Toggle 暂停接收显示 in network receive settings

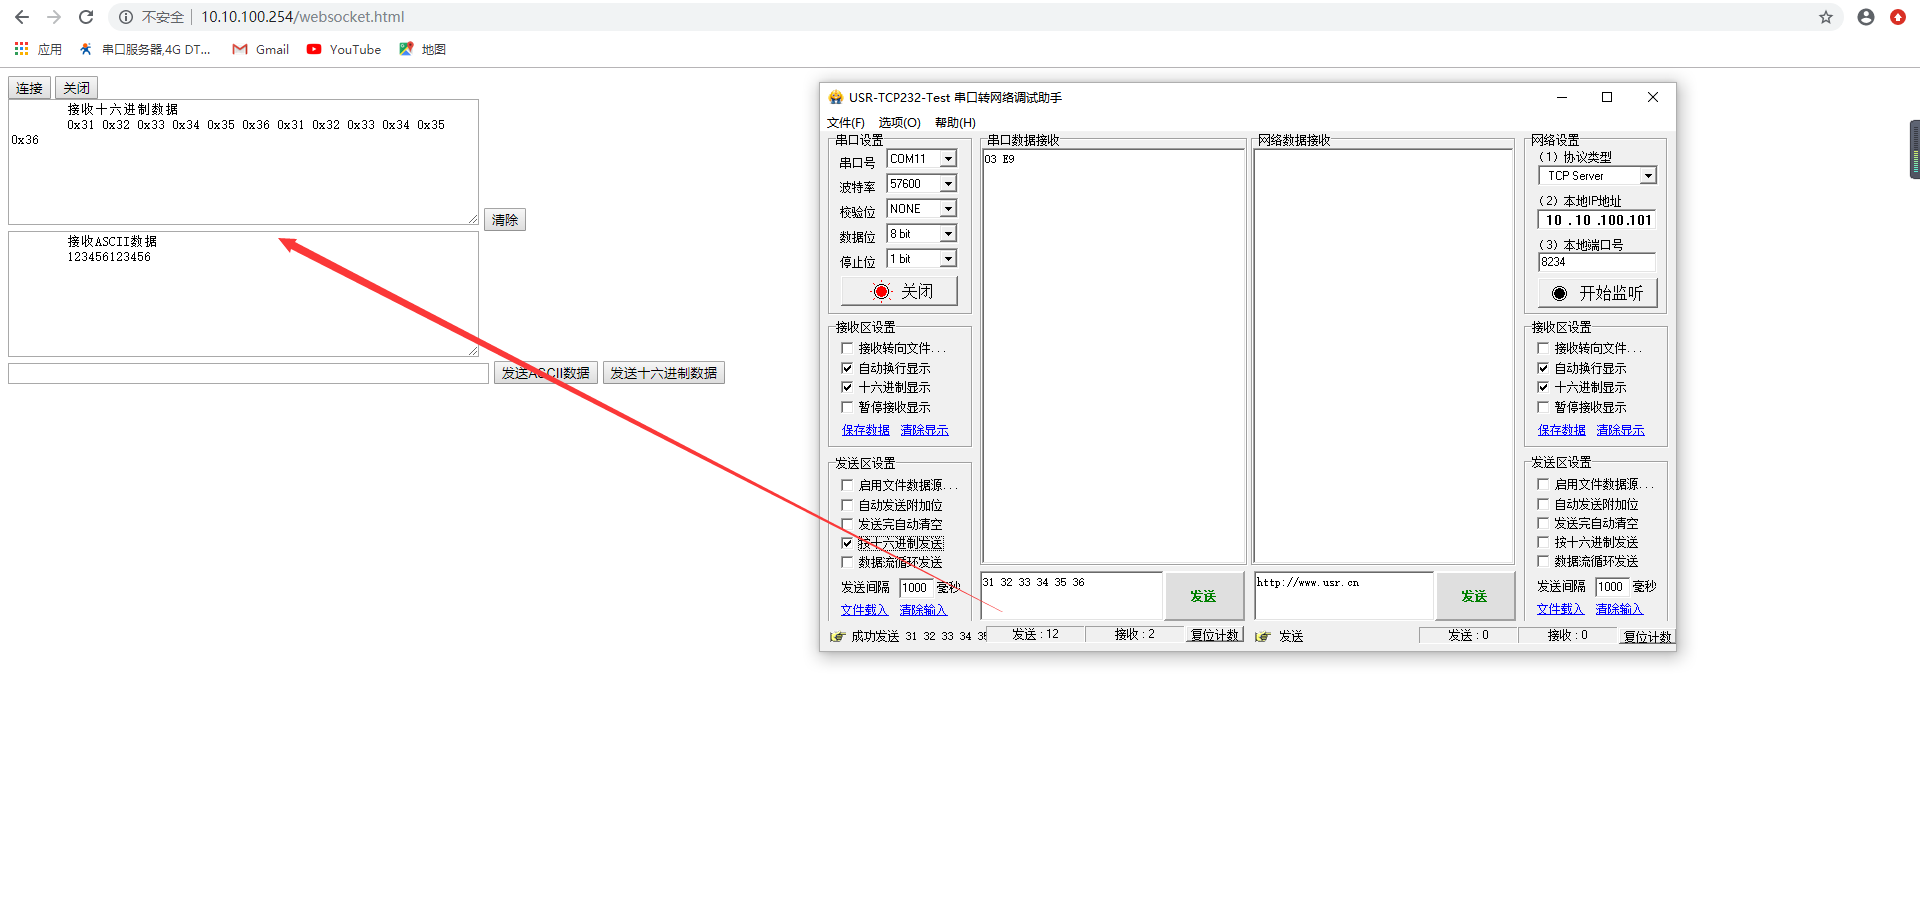[1543, 407]
